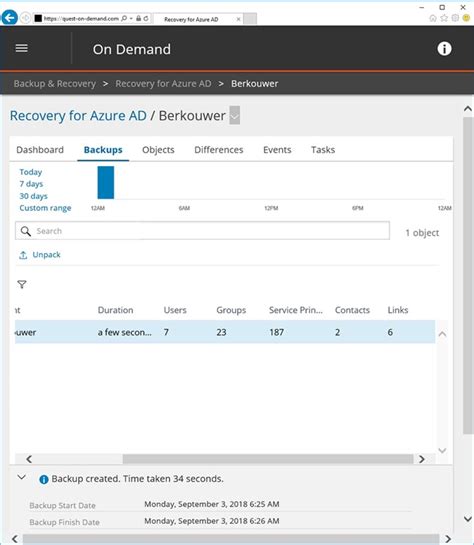This screenshot has height=545, width=474.
Task: Click the Unpack link
Action: pos(47,255)
